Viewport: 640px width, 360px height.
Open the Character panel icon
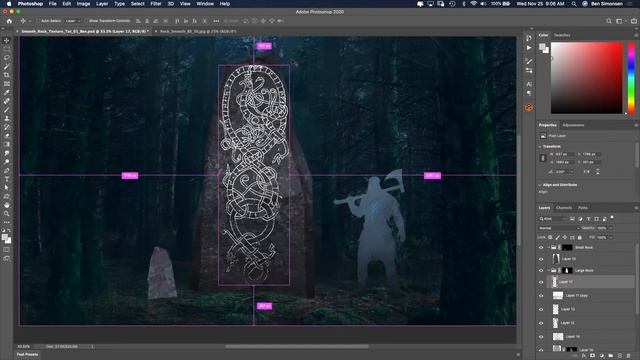529,84
